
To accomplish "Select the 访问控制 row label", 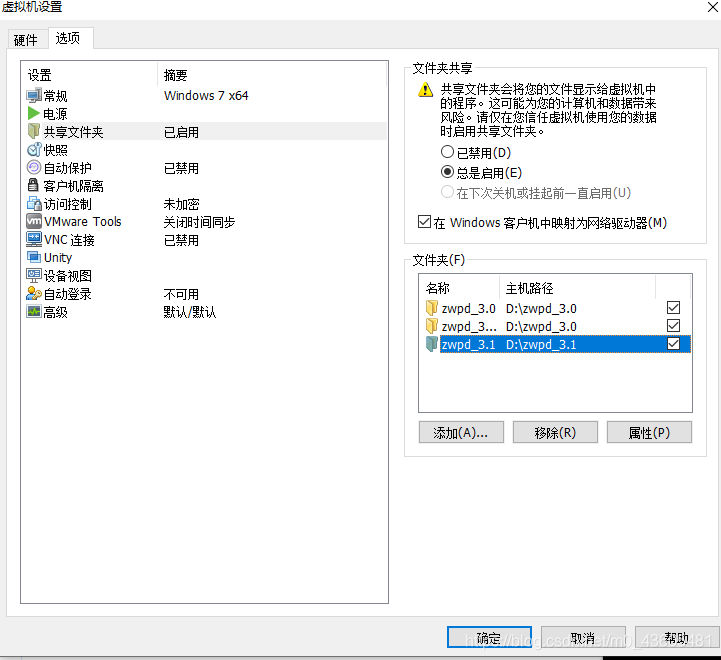I will coord(68,204).
